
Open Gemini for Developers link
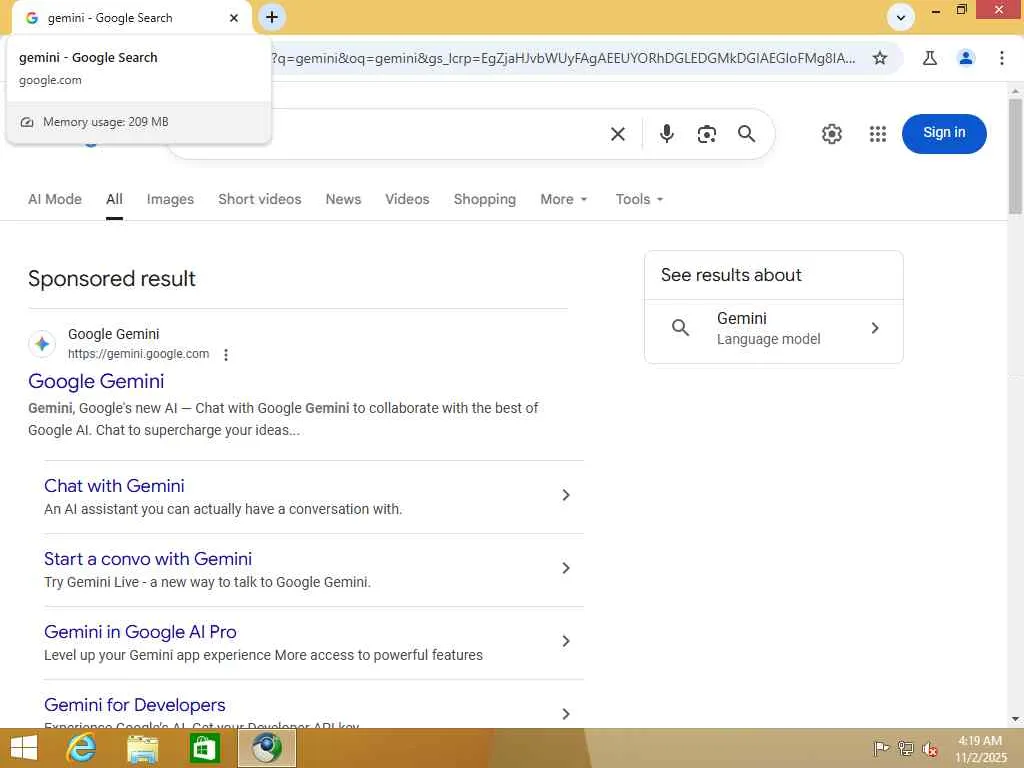click(135, 705)
